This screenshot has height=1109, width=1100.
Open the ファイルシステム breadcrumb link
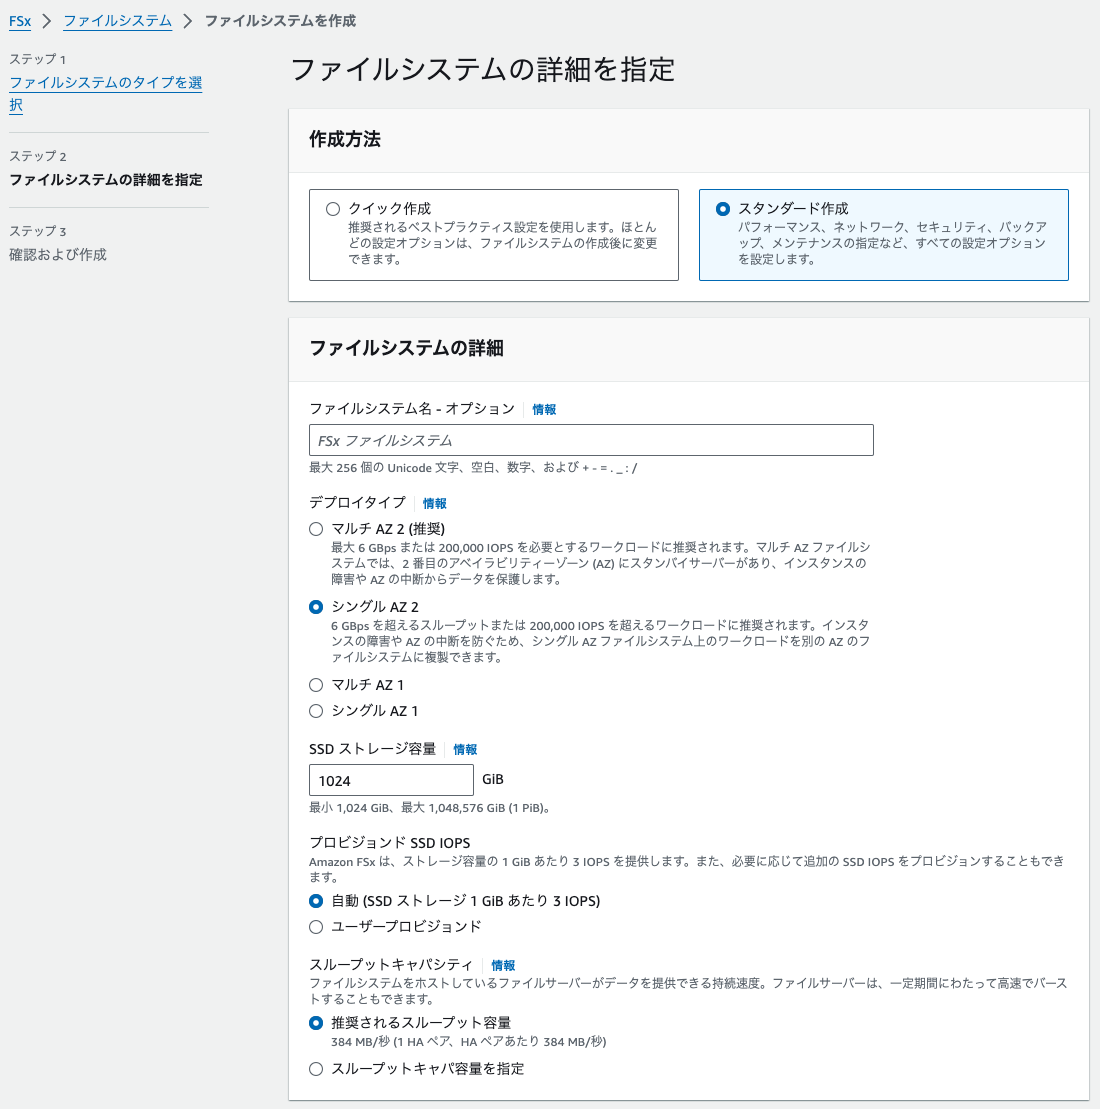(x=117, y=21)
